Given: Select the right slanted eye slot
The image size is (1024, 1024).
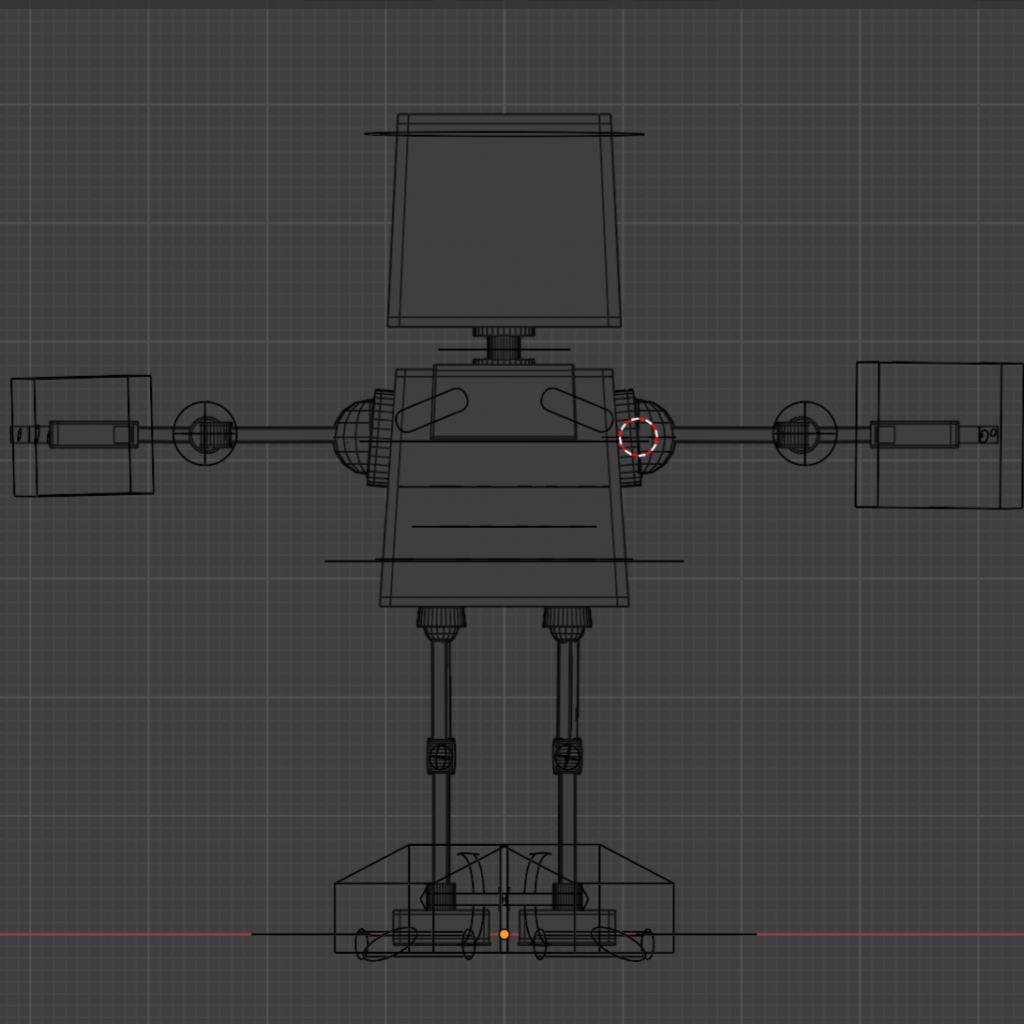Looking at the screenshot, I should pyautogui.click(x=577, y=410).
